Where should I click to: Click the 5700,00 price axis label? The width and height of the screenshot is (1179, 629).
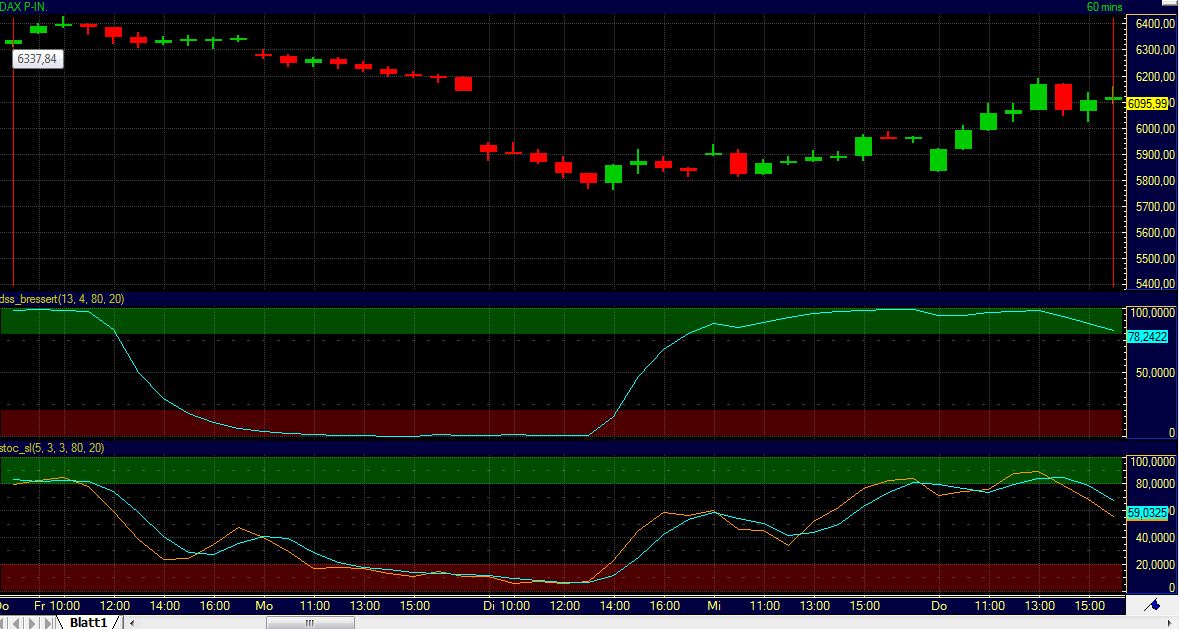click(1154, 207)
